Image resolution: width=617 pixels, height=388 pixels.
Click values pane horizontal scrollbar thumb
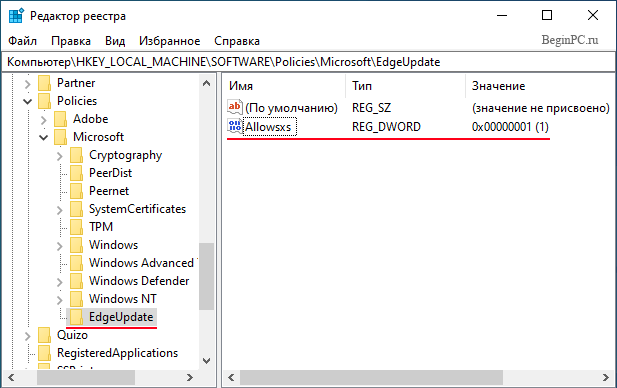coord(371,378)
